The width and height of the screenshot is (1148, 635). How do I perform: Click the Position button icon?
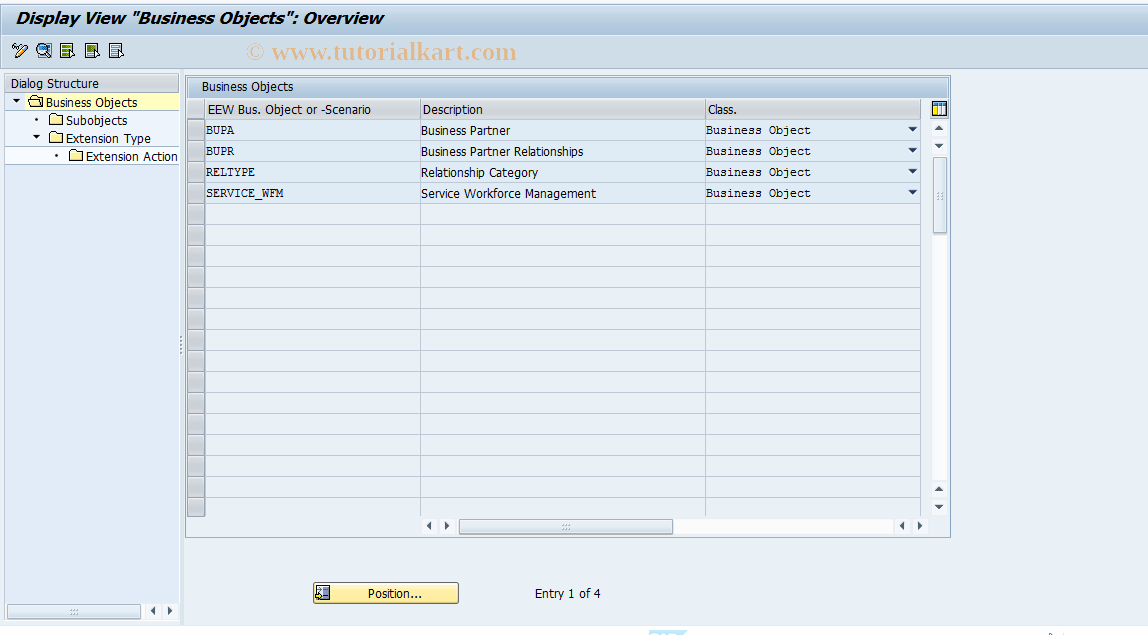[x=323, y=593]
